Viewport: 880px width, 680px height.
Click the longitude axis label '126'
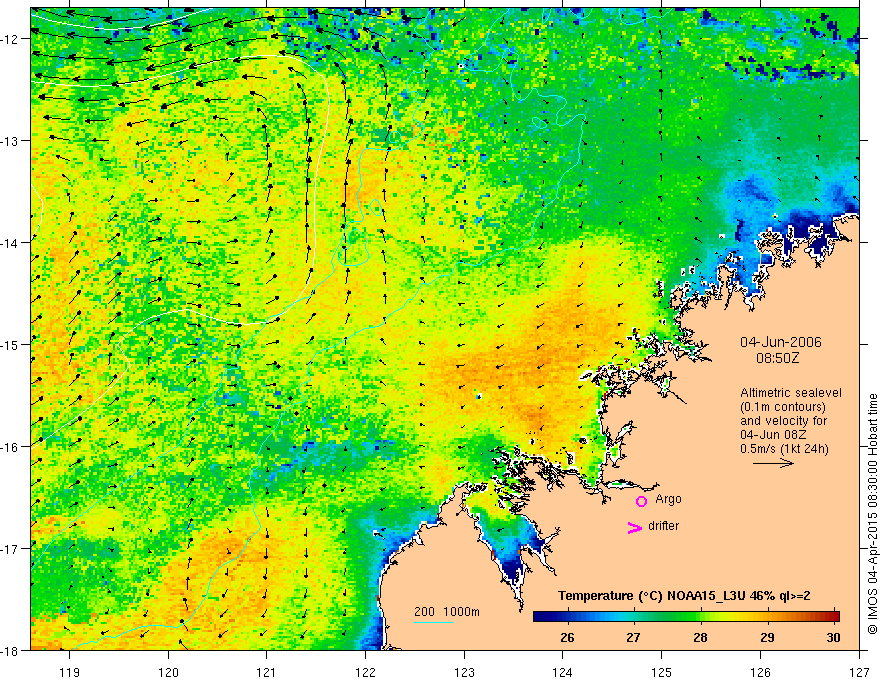click(x=760, y=672)
